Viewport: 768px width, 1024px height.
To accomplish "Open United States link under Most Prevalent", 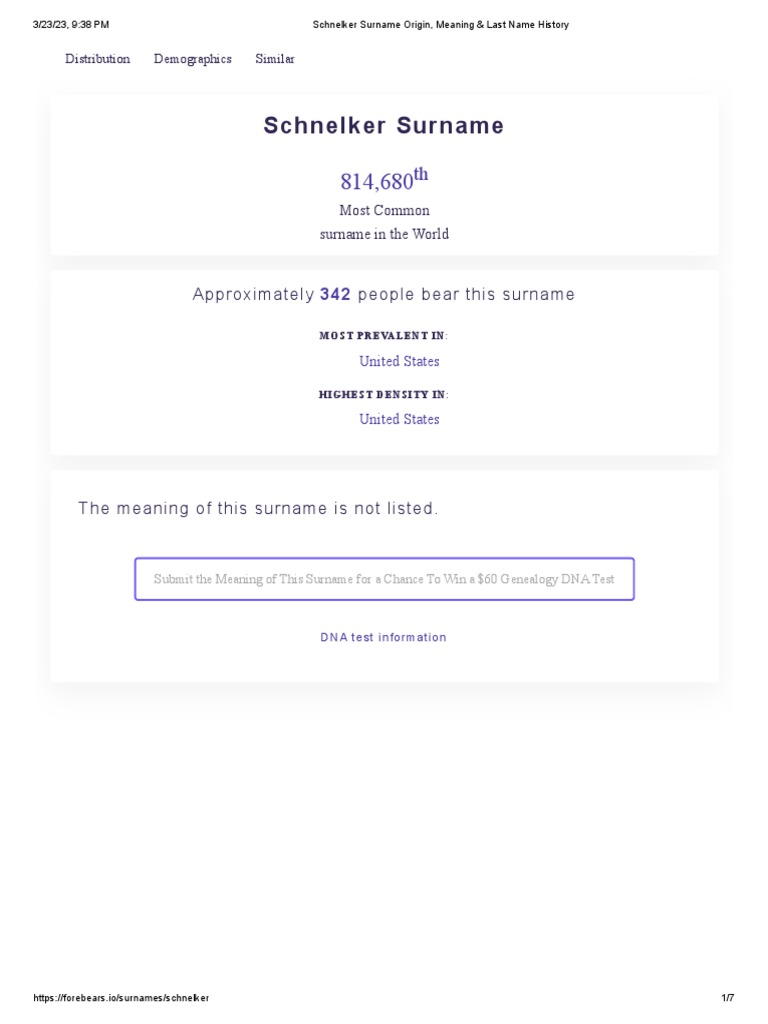I will click(399, 361).
